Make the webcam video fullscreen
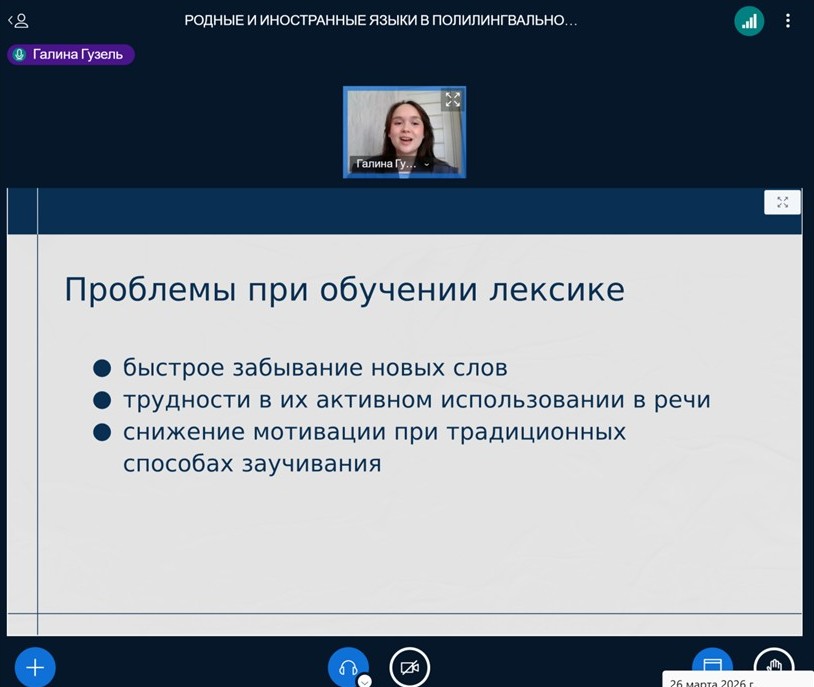 point(452,100)
